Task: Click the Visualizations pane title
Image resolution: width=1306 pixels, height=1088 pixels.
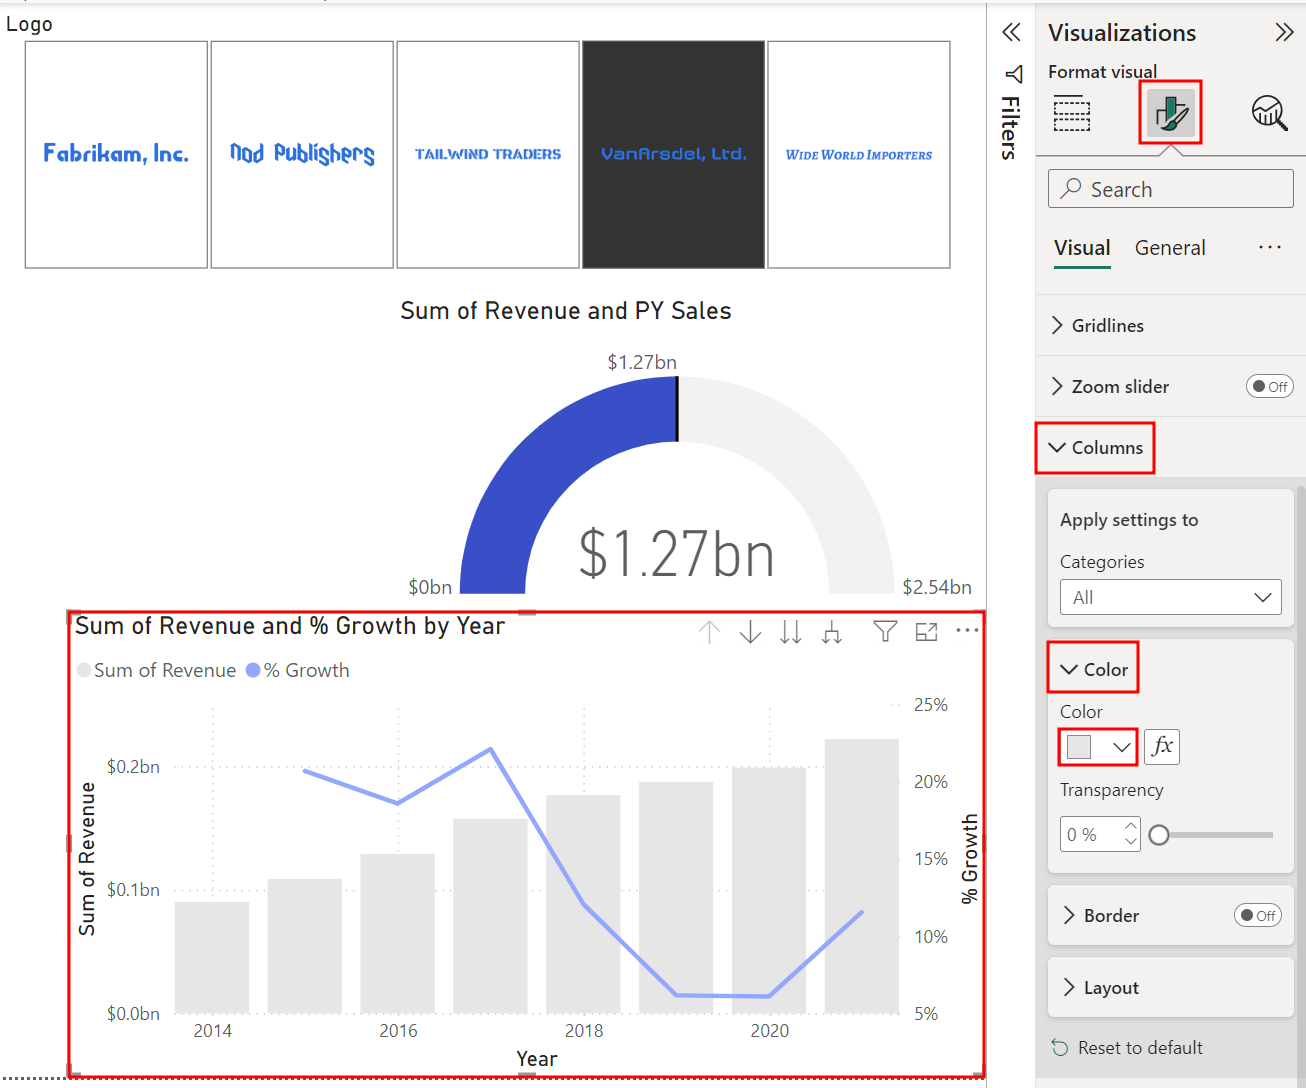Action: click(x=1122, y=33)
